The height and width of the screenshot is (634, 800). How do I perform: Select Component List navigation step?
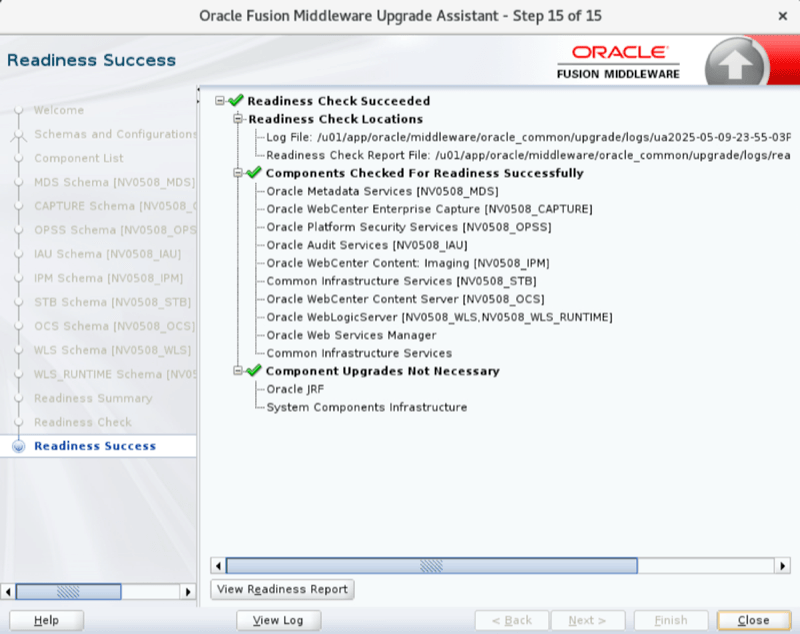(x=79, y=158)
